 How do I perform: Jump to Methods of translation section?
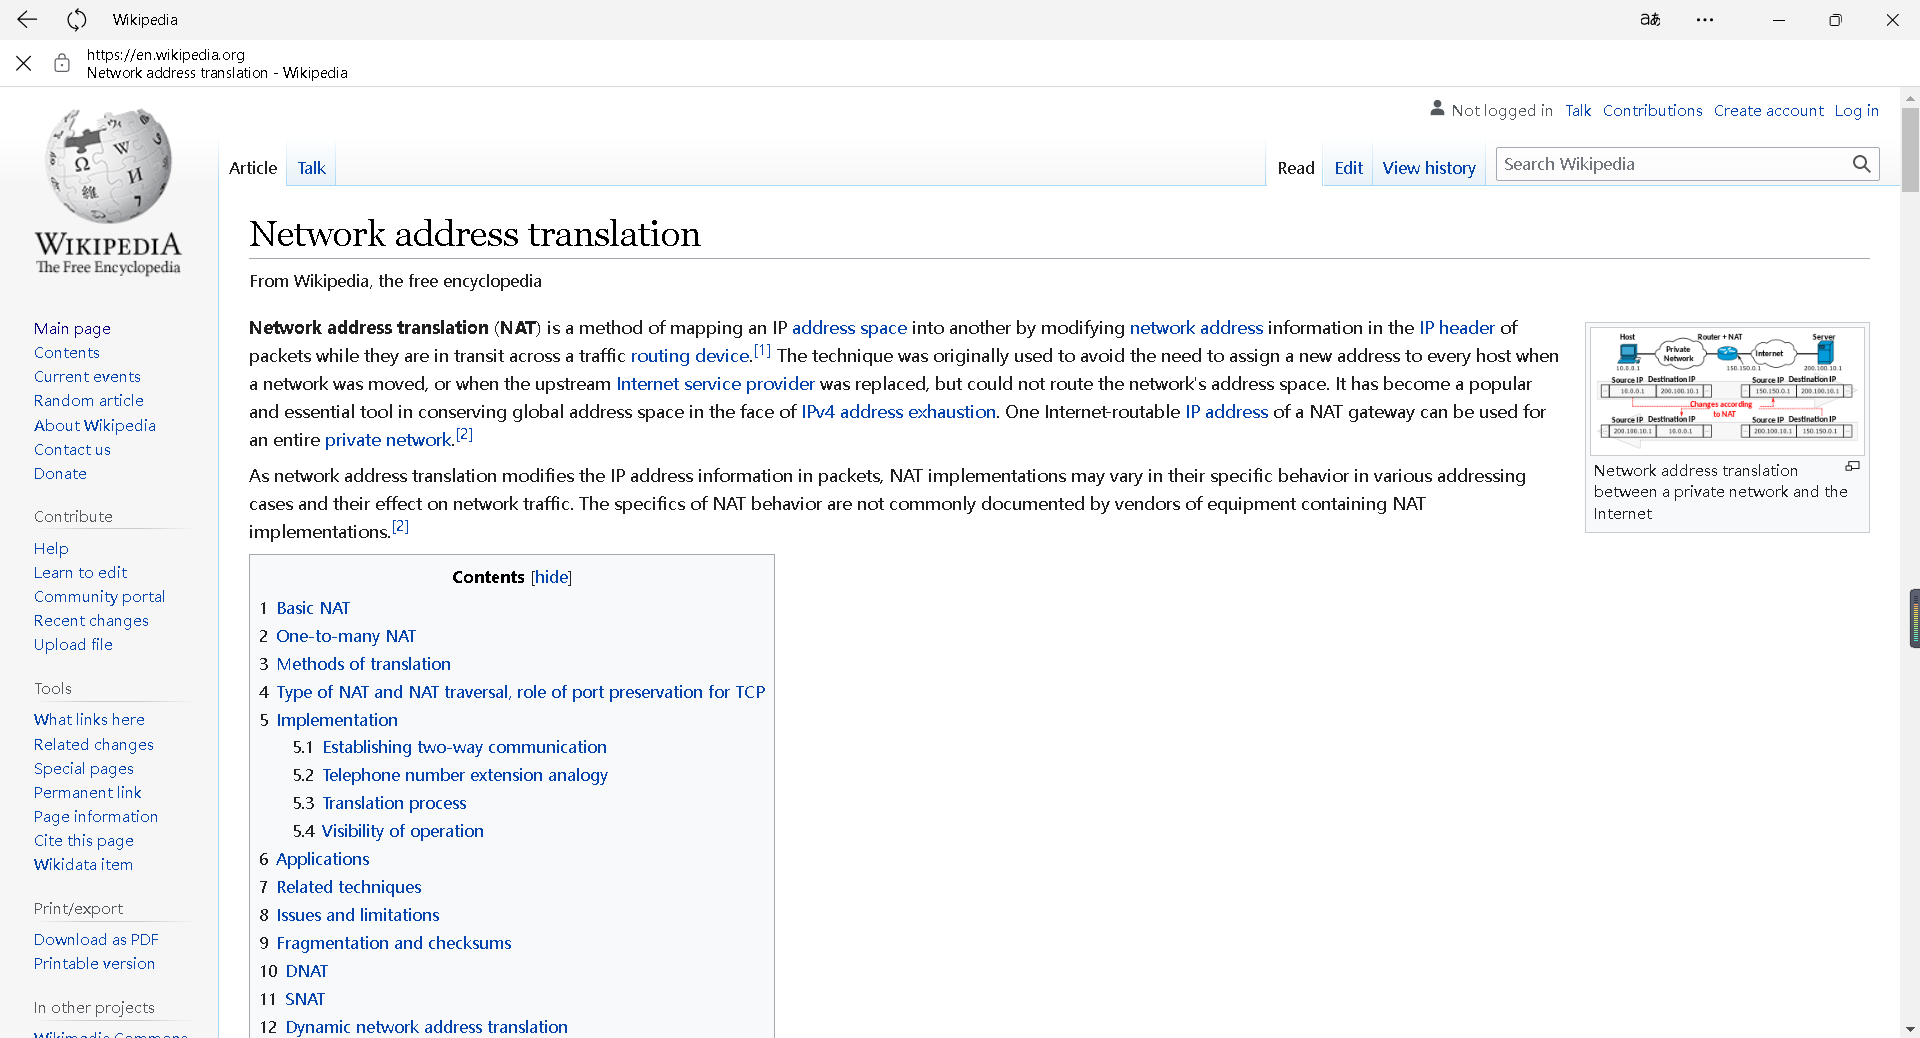[x=363, y=664]
